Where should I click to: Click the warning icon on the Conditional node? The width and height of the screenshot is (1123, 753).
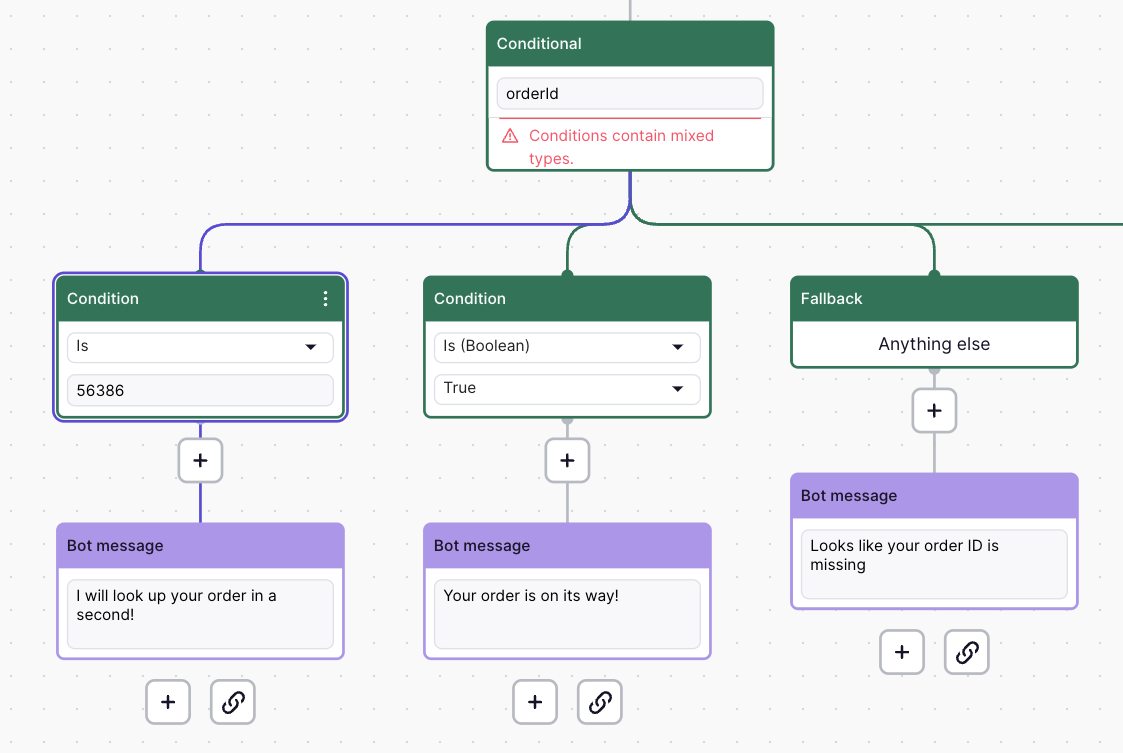(x=510, y=136)
